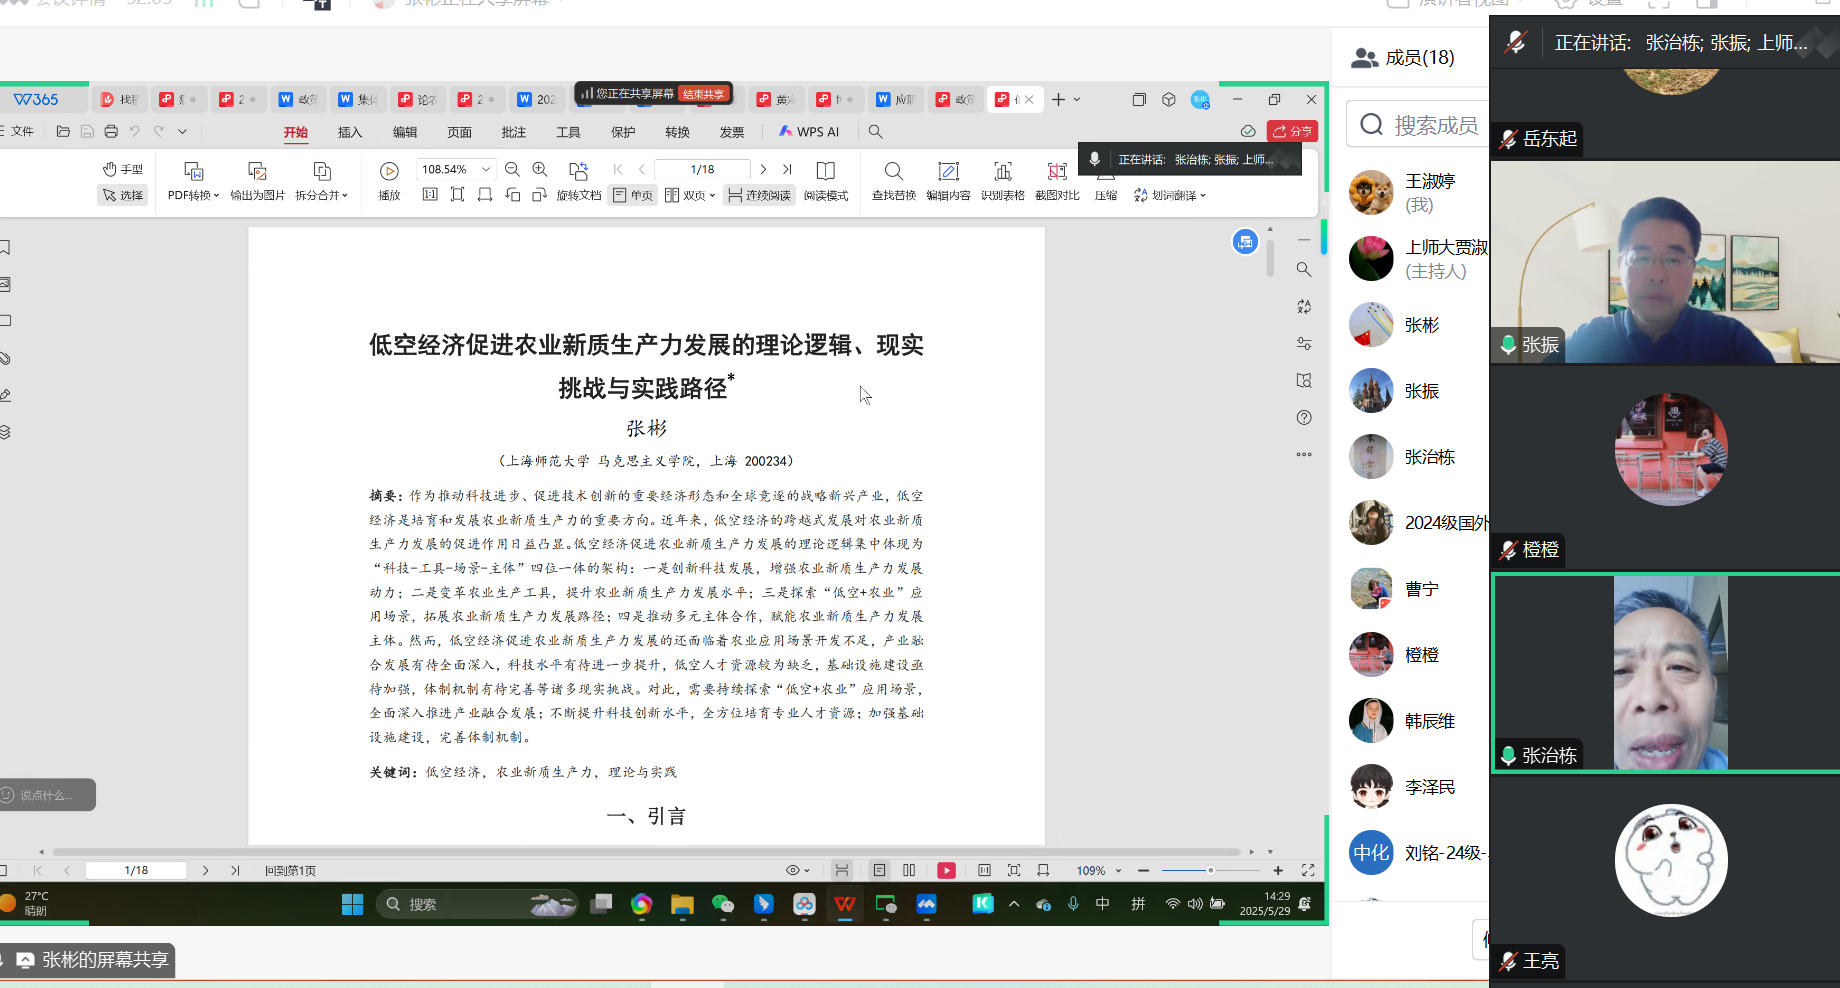Click the play (播放) slideshow icon

389,172
